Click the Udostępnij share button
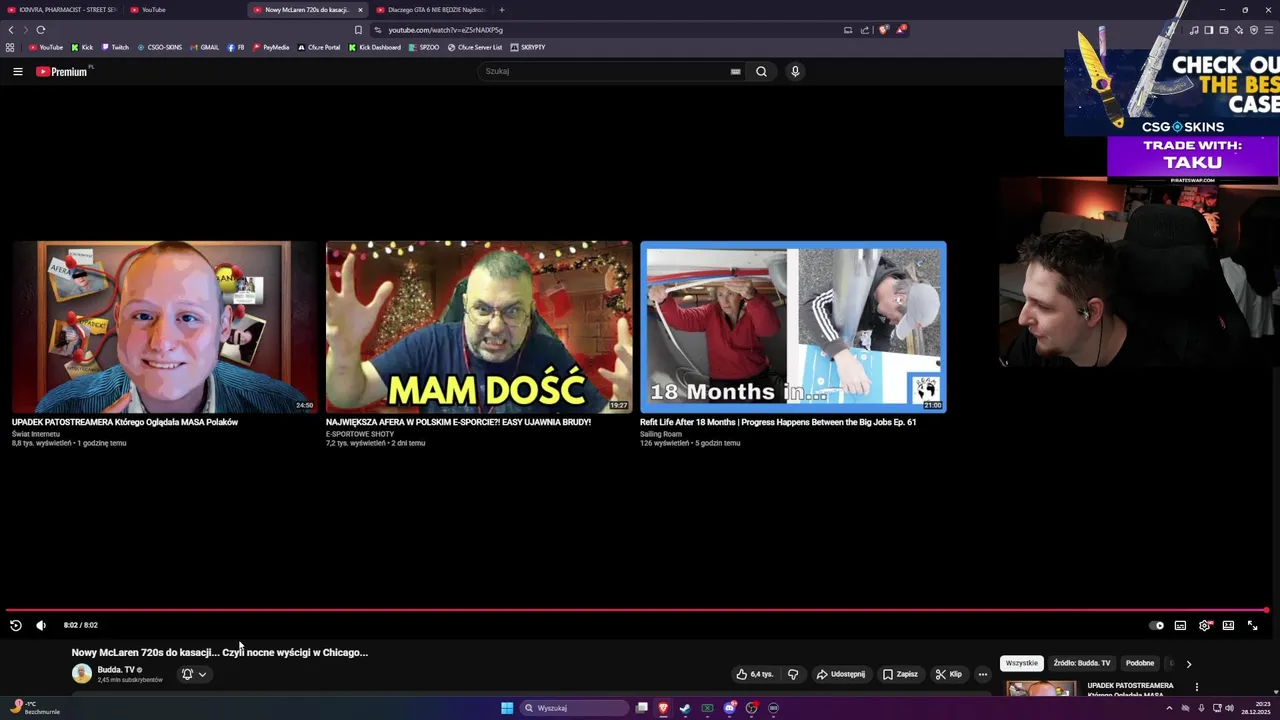The image size is (1280, 720). tap(840, 674)
